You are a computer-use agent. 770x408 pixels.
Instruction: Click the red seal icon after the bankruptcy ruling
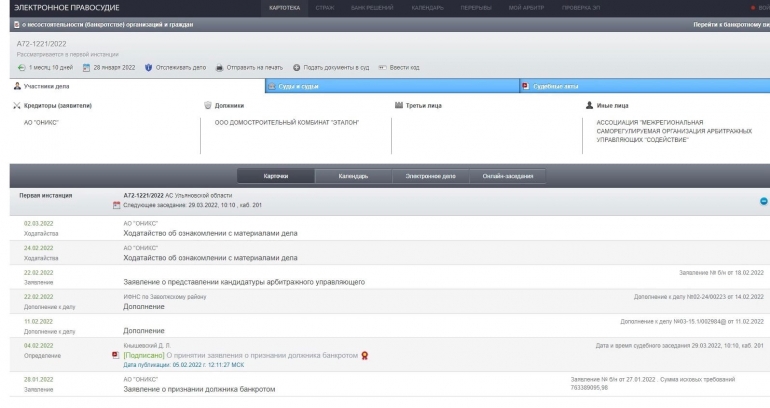point(365,355)
